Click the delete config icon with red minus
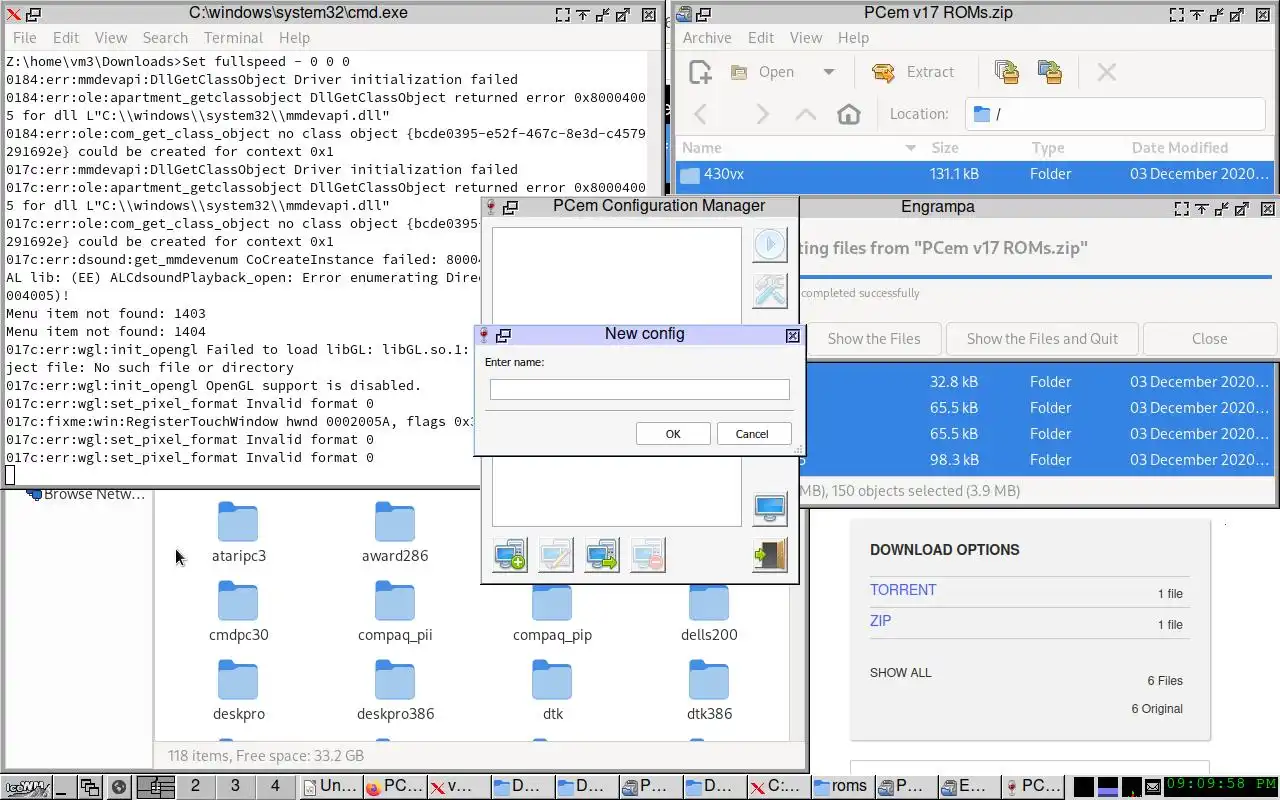Viewport: 1280px width, 800px height. (x=648, y=555)
